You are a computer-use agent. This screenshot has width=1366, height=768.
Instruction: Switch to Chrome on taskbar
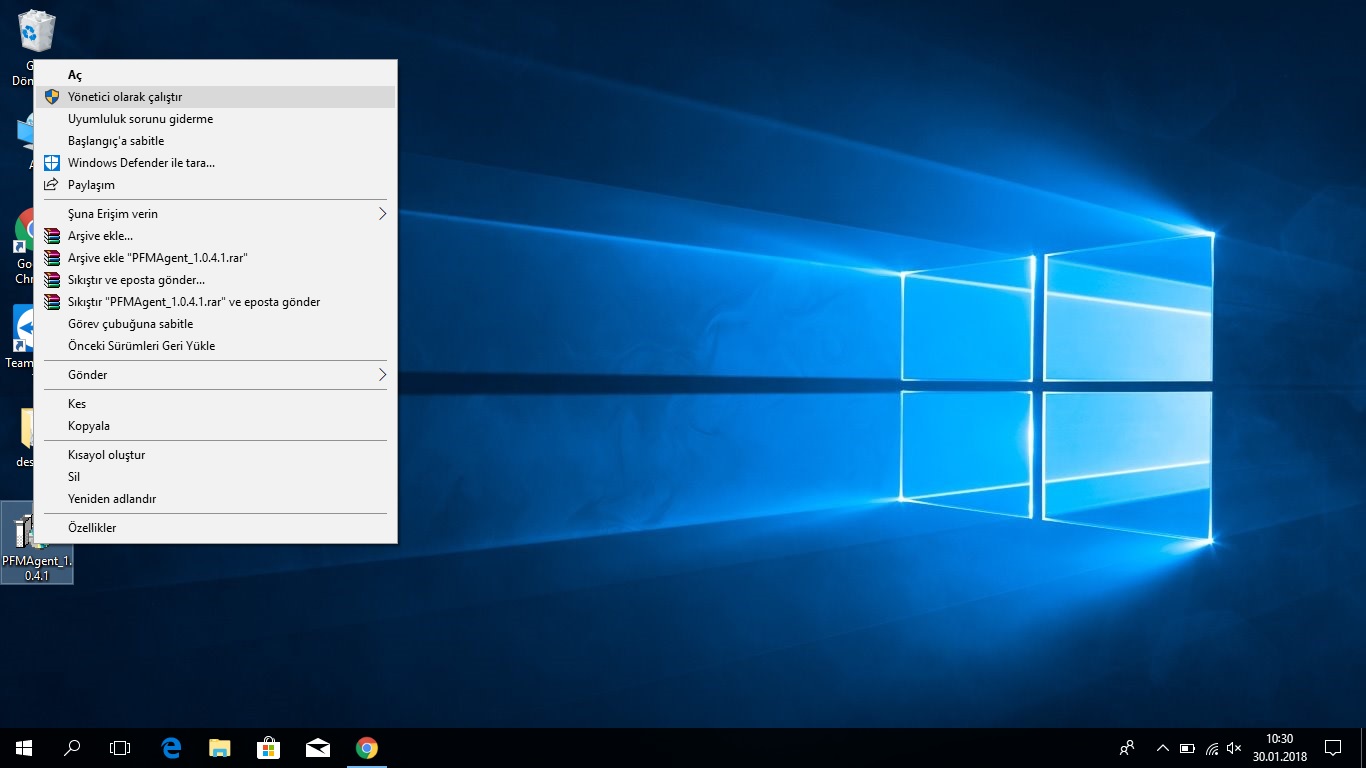[x=367, y=748]
